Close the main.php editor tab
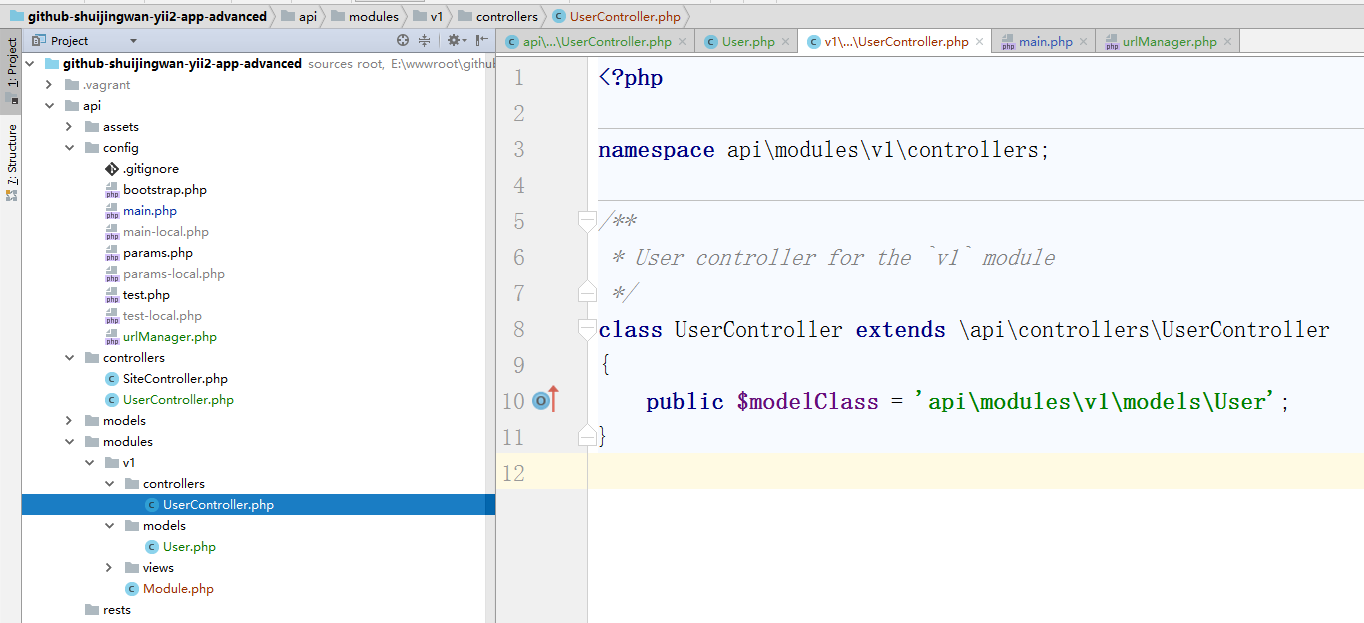This screenshot has width=1364, height=623. 1083,42
